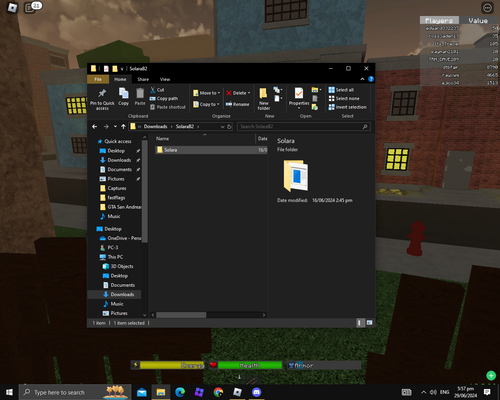Open the Roblox menu logo button
Screen dimensions: 500x400
[12, 7]
